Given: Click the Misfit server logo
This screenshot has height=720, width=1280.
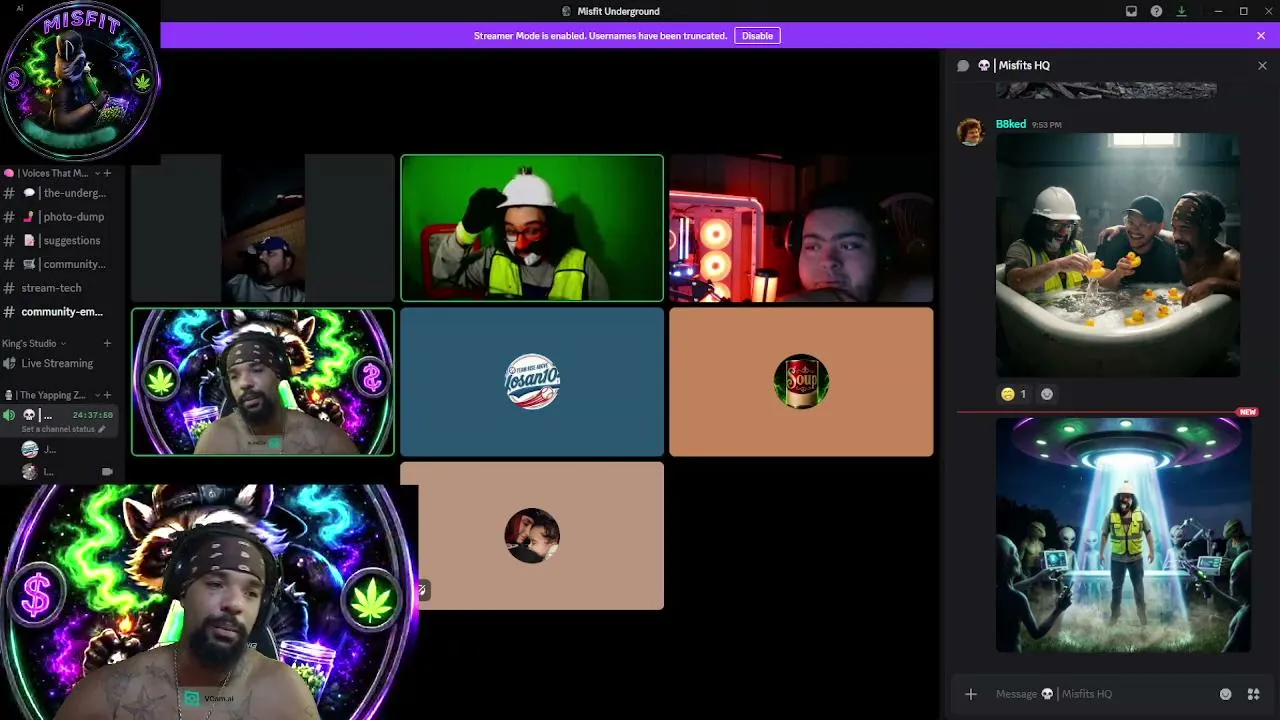Looking at the screenshot, I should 80,82.
